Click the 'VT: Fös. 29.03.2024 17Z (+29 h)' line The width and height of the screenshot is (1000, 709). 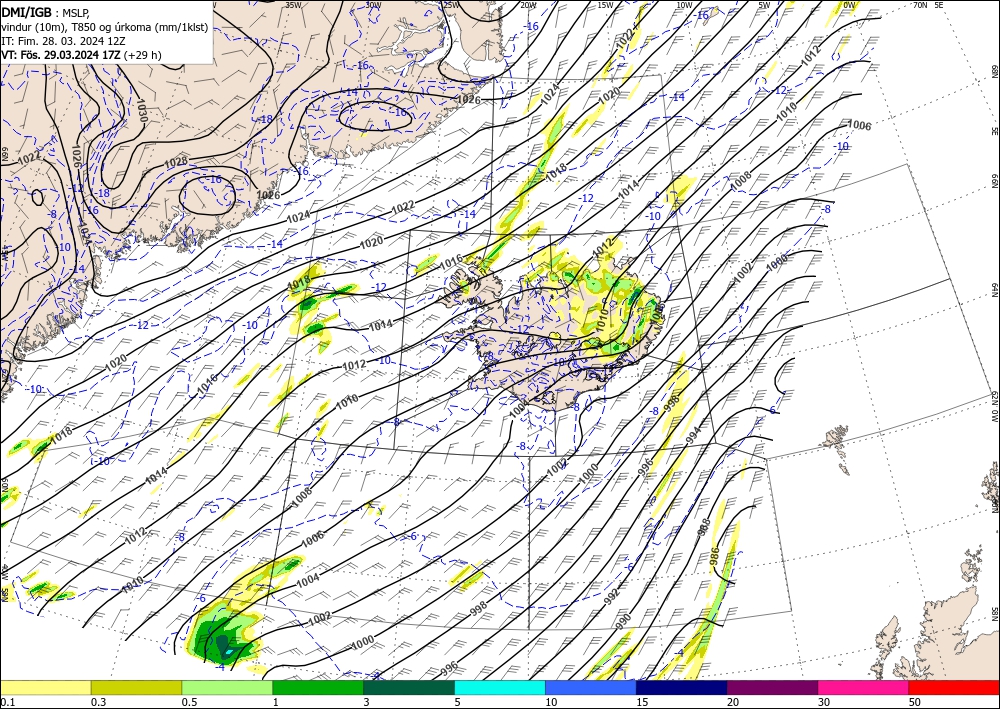pos(81,55)
